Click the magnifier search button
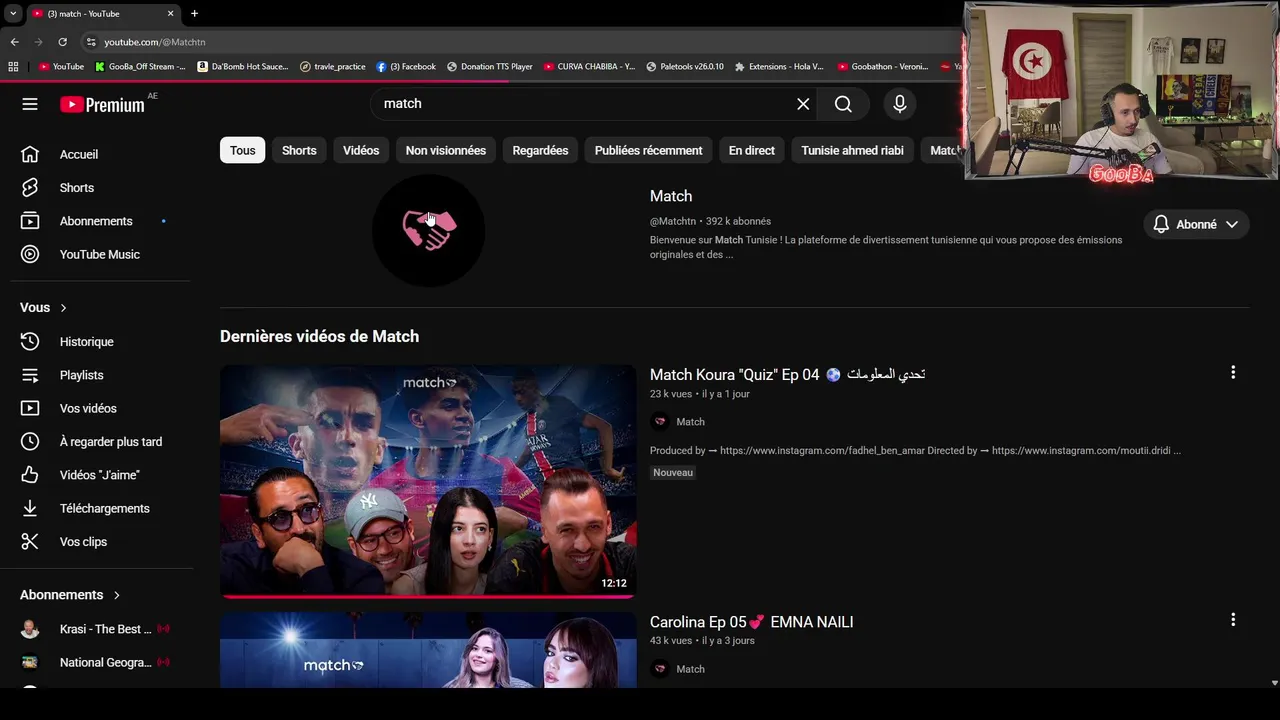 tap(843, 104)
